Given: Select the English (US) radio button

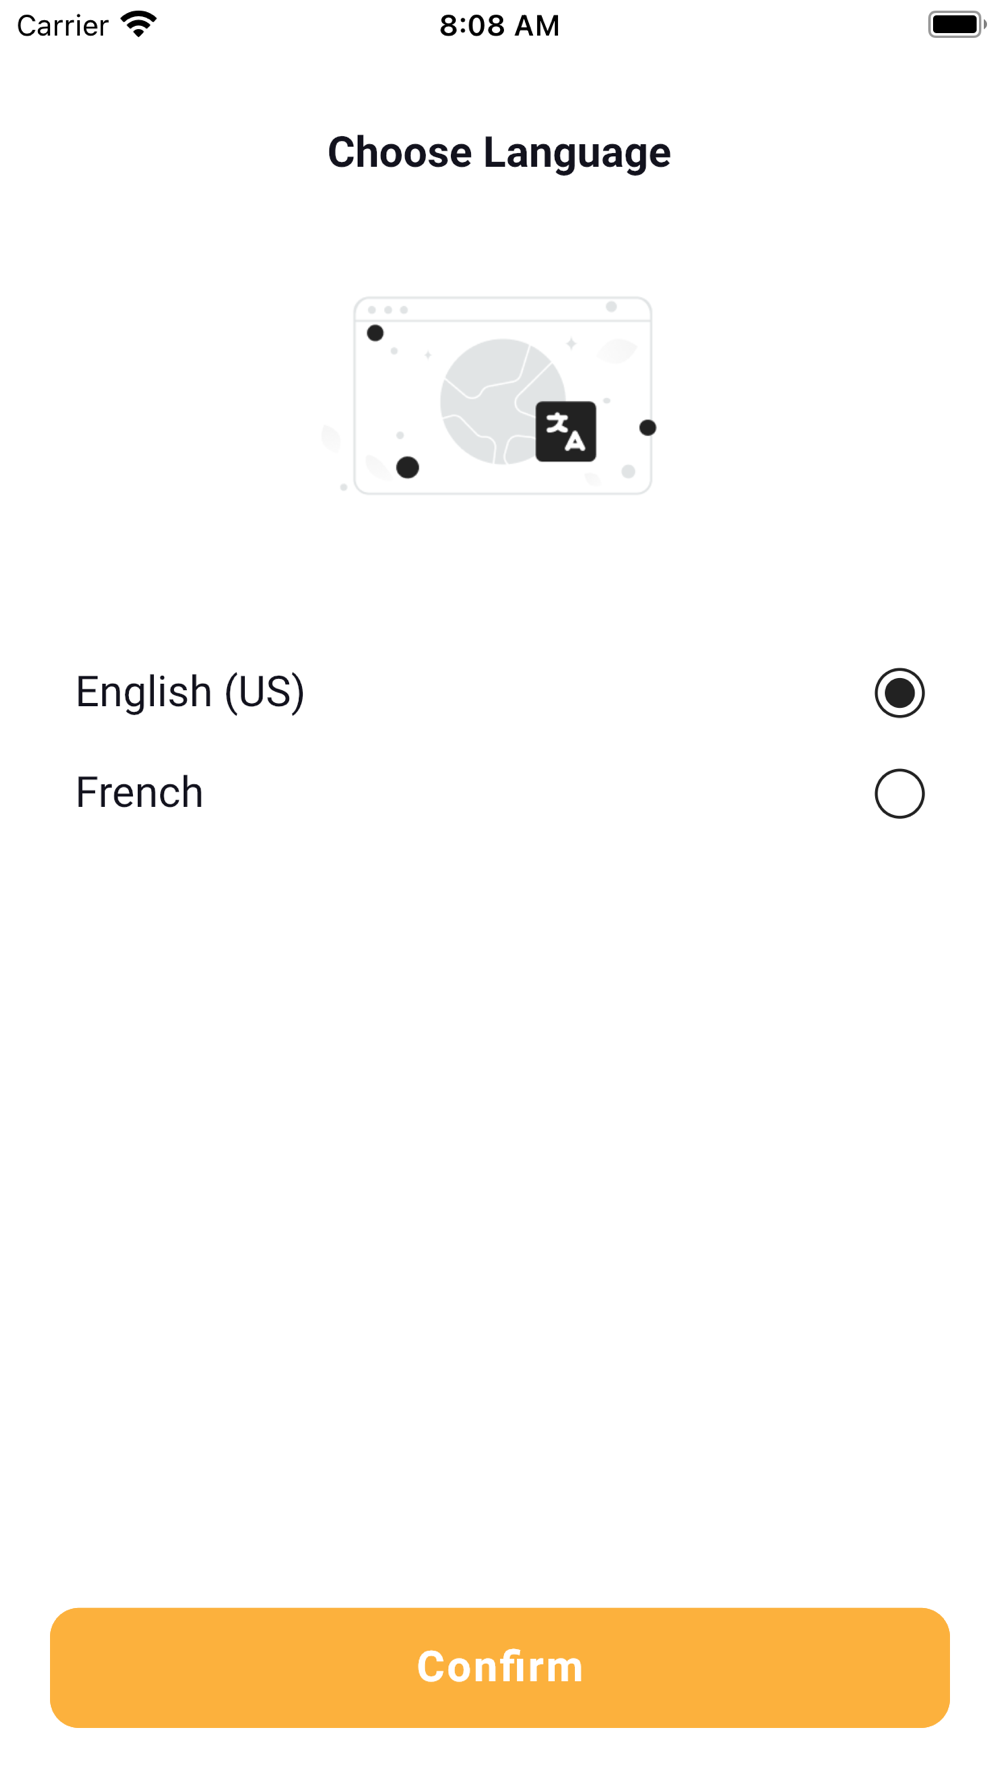Looking at the screenshot, I should click(899, 693).
